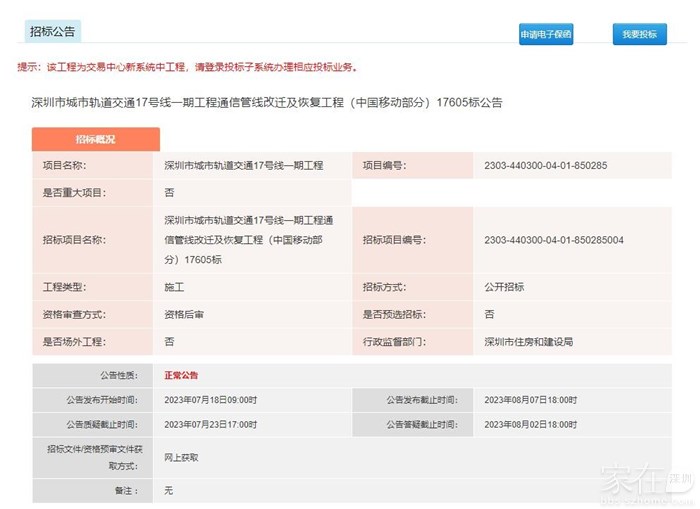Click publish deadline 2023年08月07日18:00时
700x509 pixels.
[x=530, y=400]
